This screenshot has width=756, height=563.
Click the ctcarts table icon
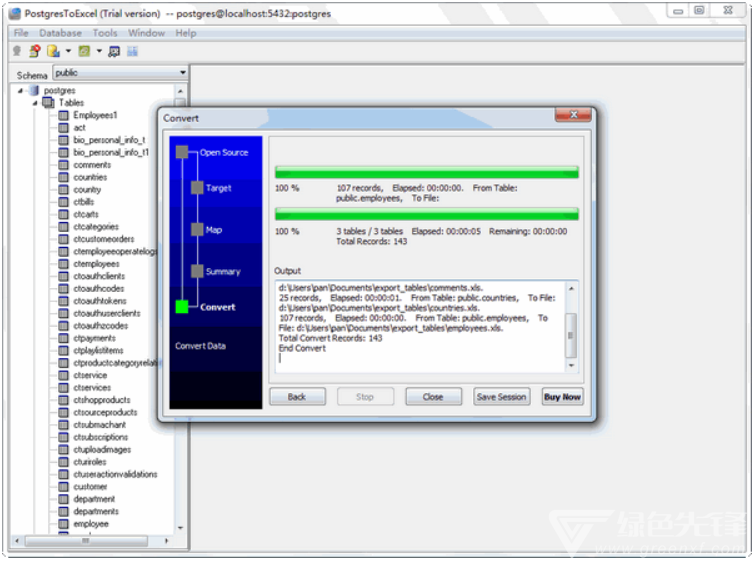pyautogui.click(x=63, y=214)
